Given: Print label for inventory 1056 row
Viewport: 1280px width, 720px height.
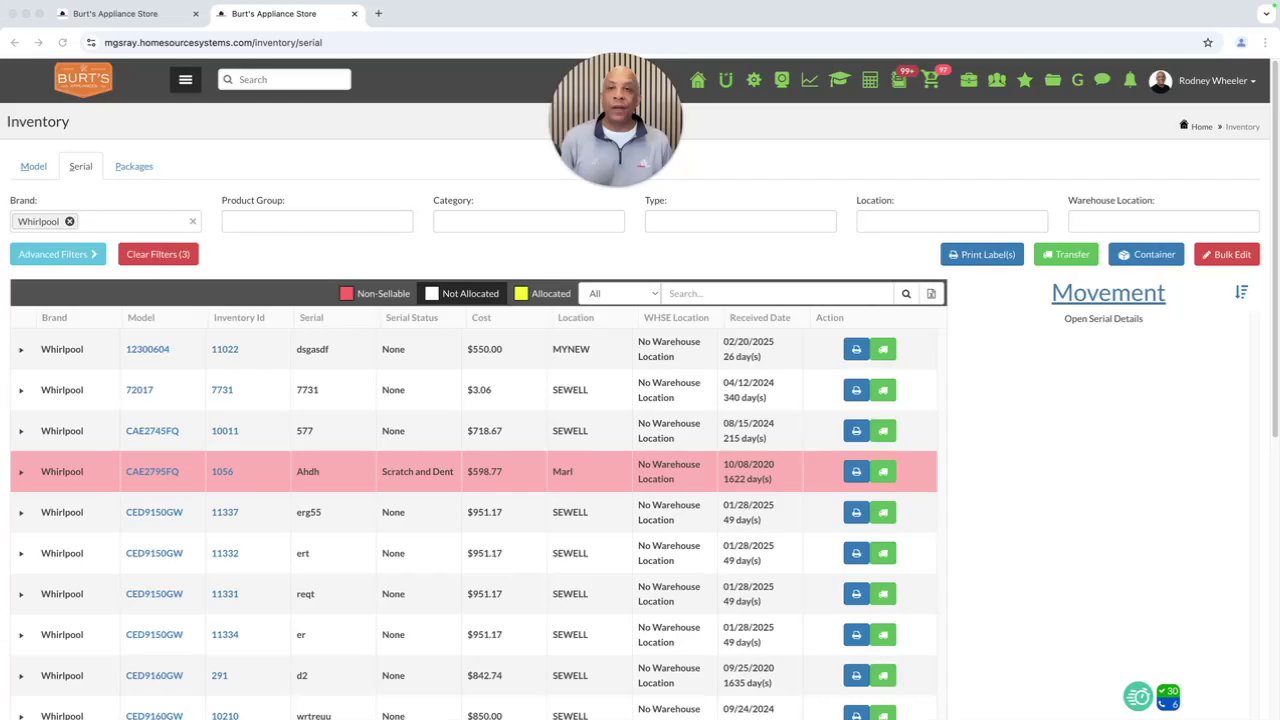Looking at the screenshot, I should pyautogui.click(x=856, y=472).
